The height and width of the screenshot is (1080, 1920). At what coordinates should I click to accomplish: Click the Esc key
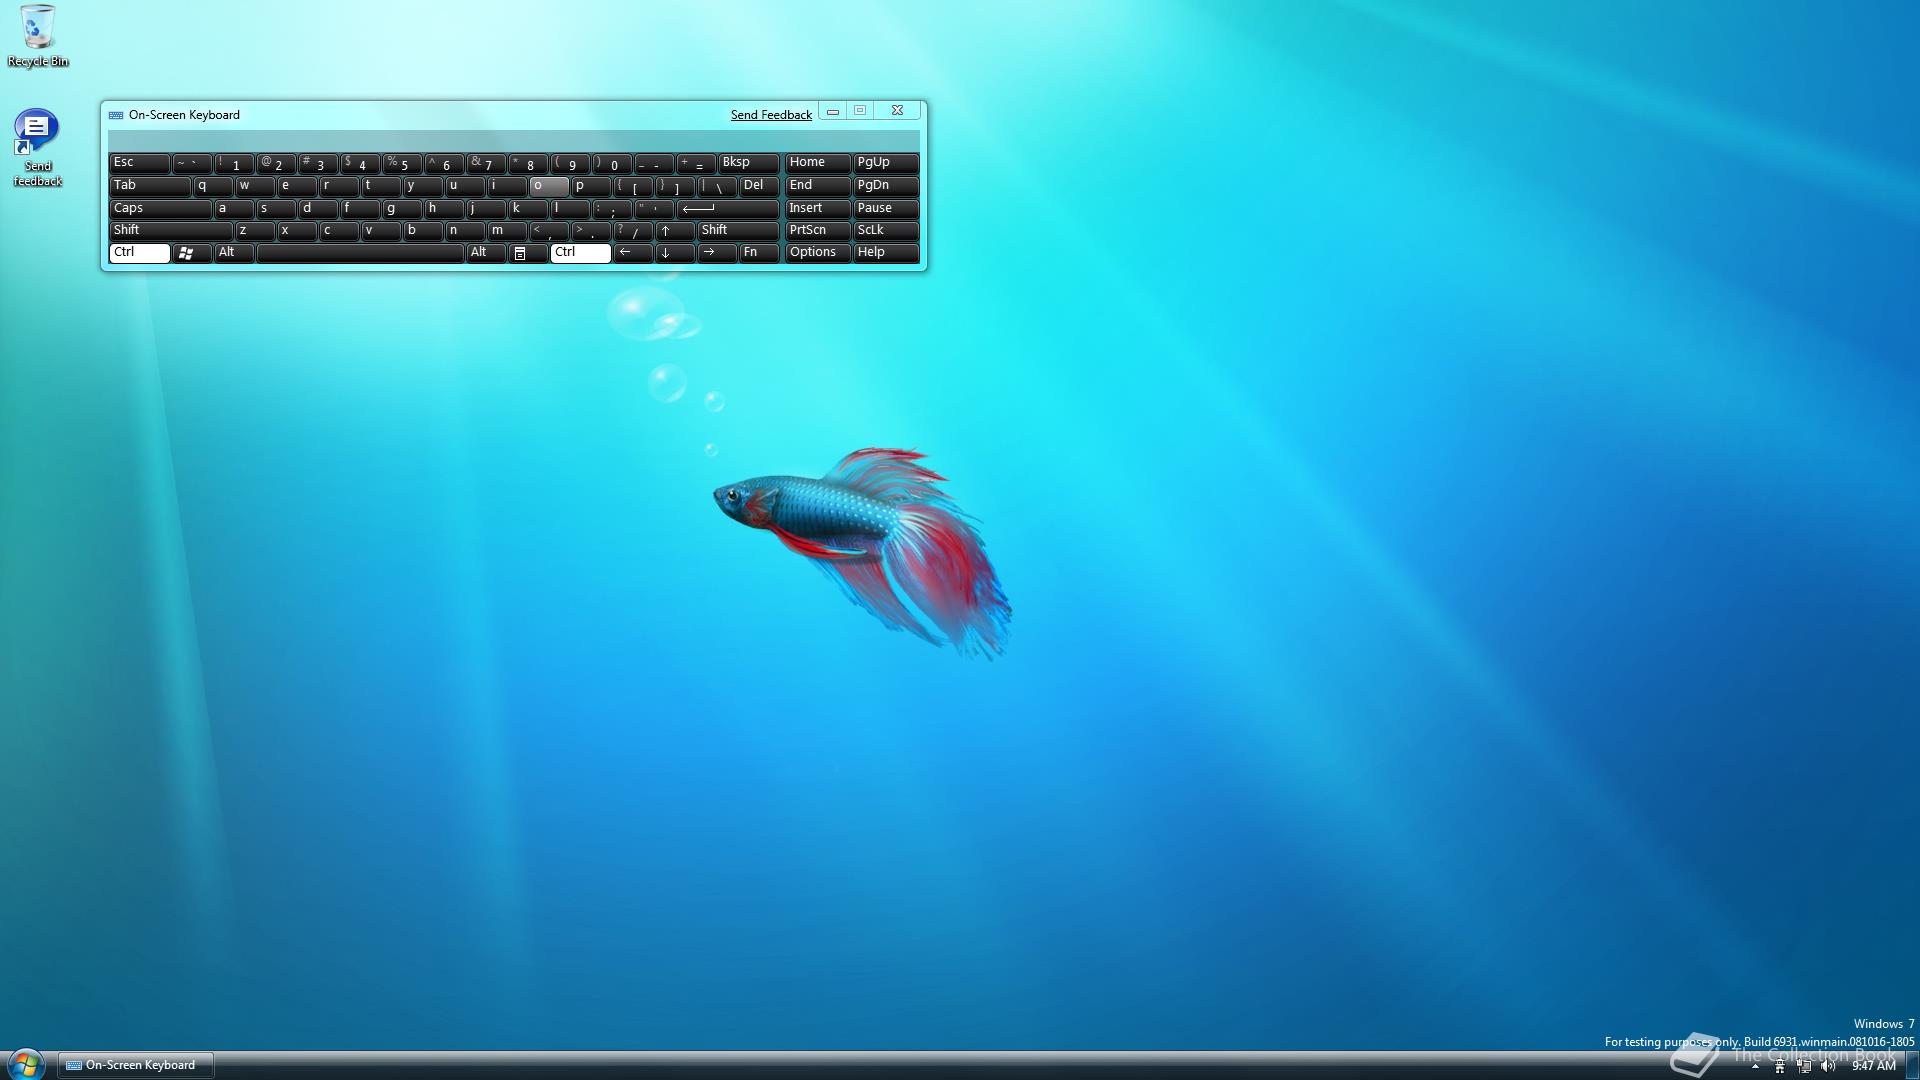(139, 163)
